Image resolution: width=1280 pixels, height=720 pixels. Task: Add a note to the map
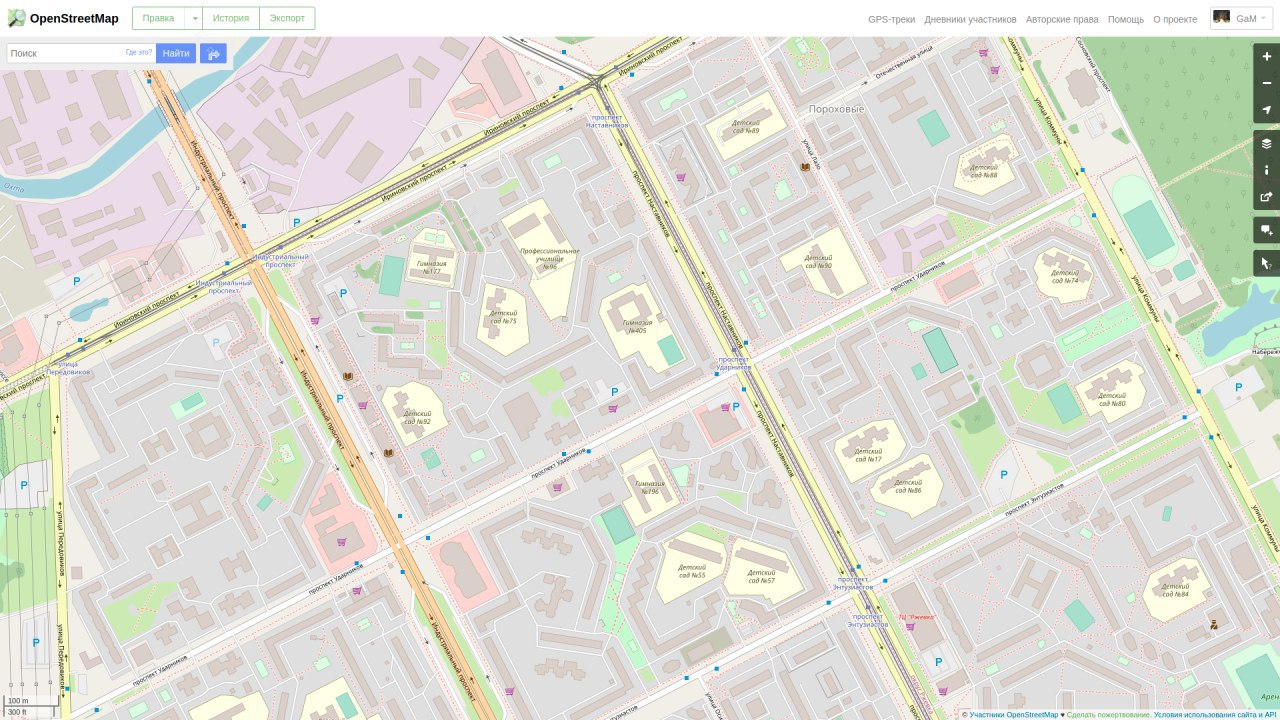[1266, 230]
